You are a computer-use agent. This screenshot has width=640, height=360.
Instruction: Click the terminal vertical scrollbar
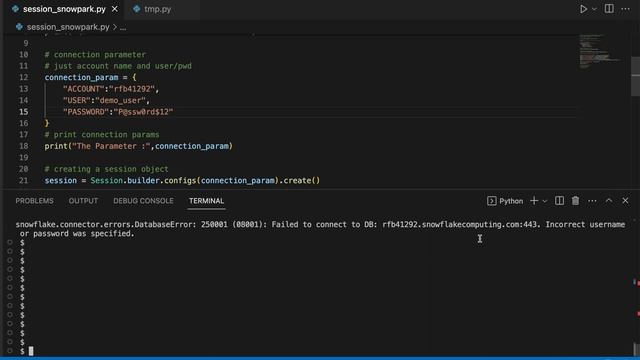(x=636, y=349)
